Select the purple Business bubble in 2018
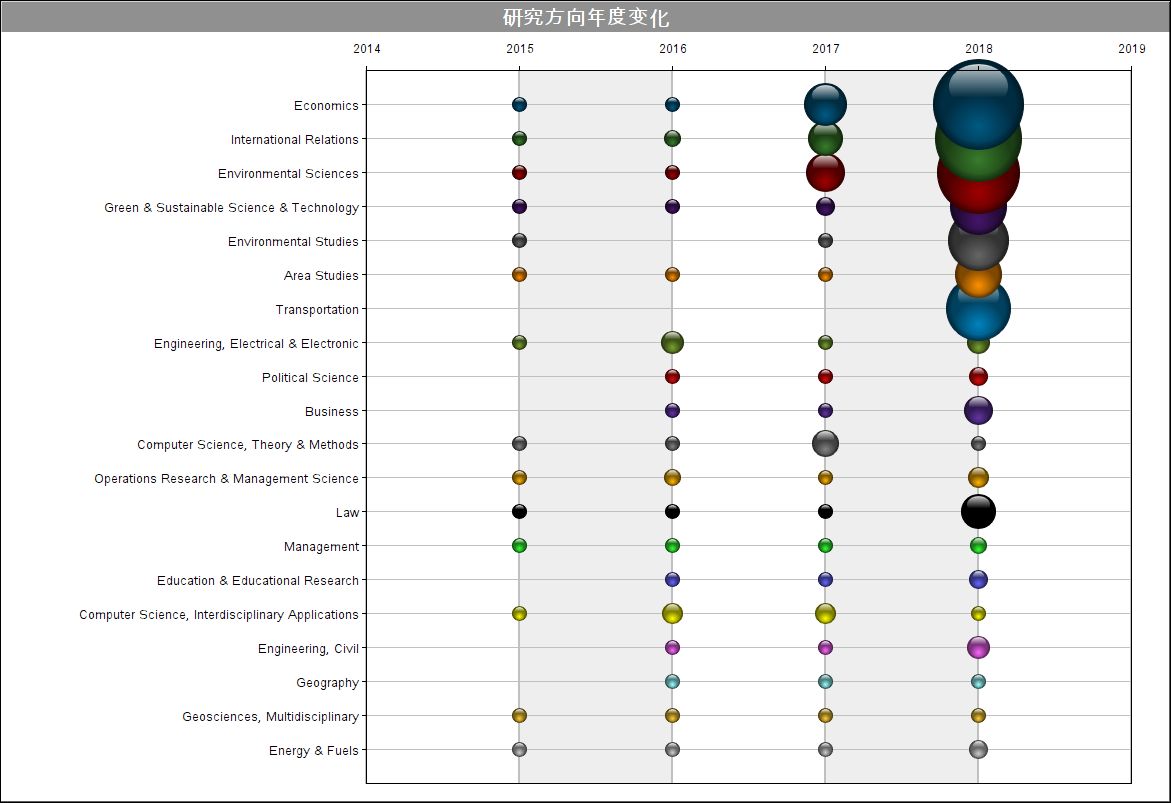1171x803 pixels. [x=978, y=410]
